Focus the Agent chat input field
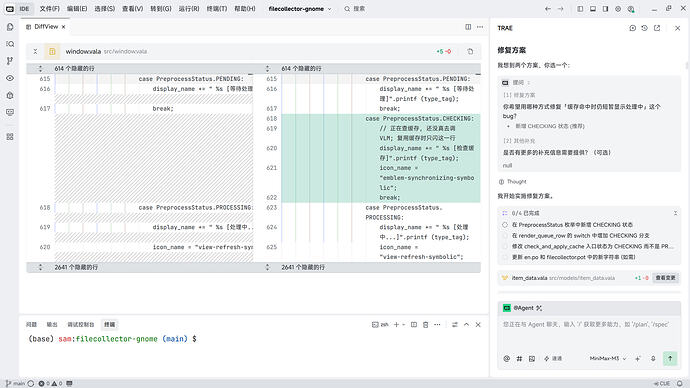Screen dimensions: 690x388 pyautogui.click(x=589, y=332)
